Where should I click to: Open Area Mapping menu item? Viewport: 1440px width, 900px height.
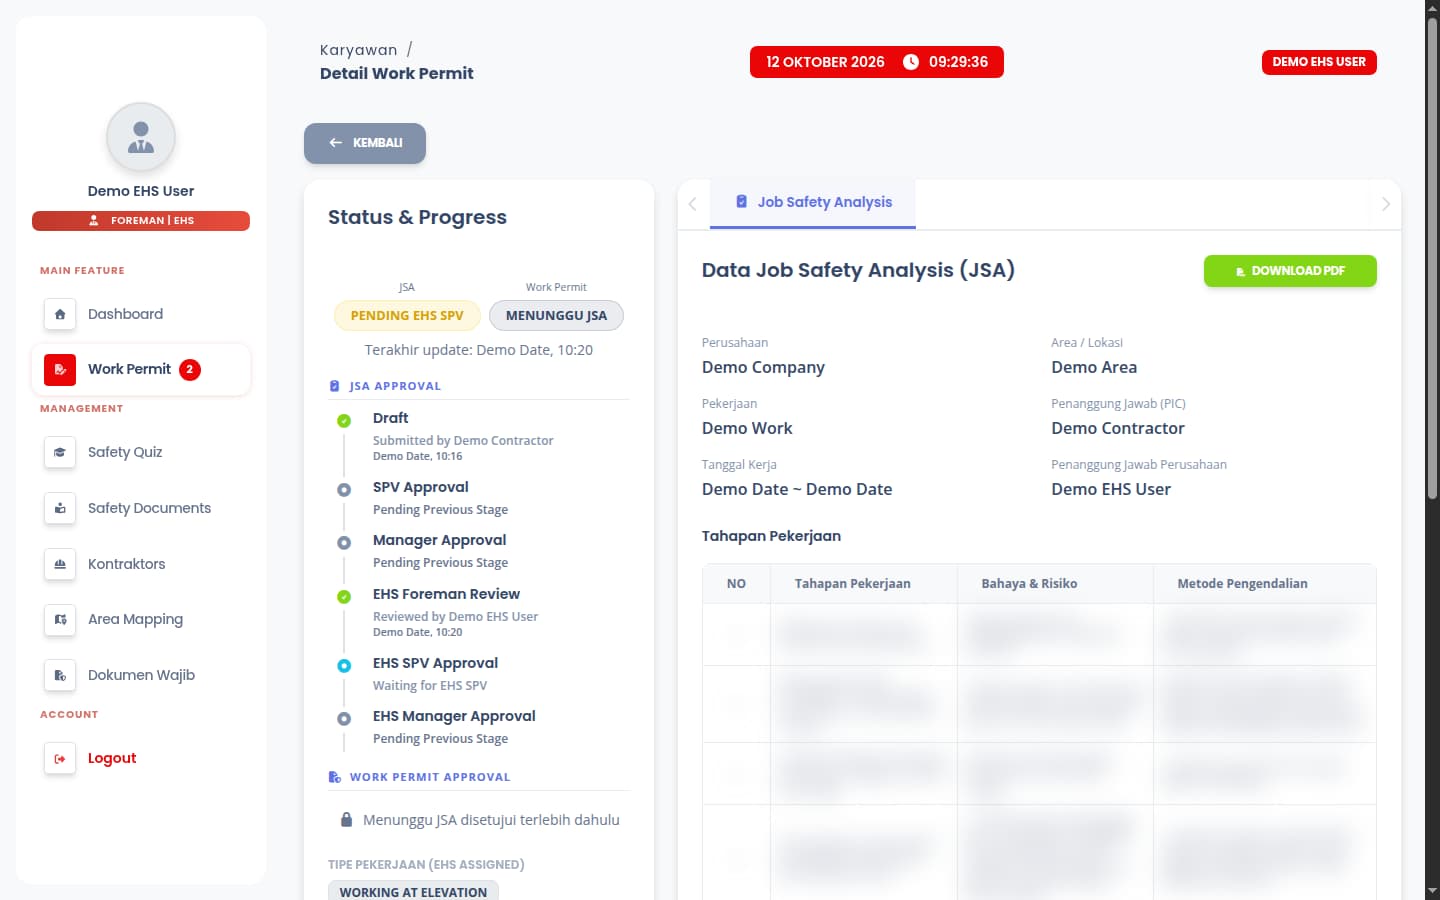click(141, 619)
